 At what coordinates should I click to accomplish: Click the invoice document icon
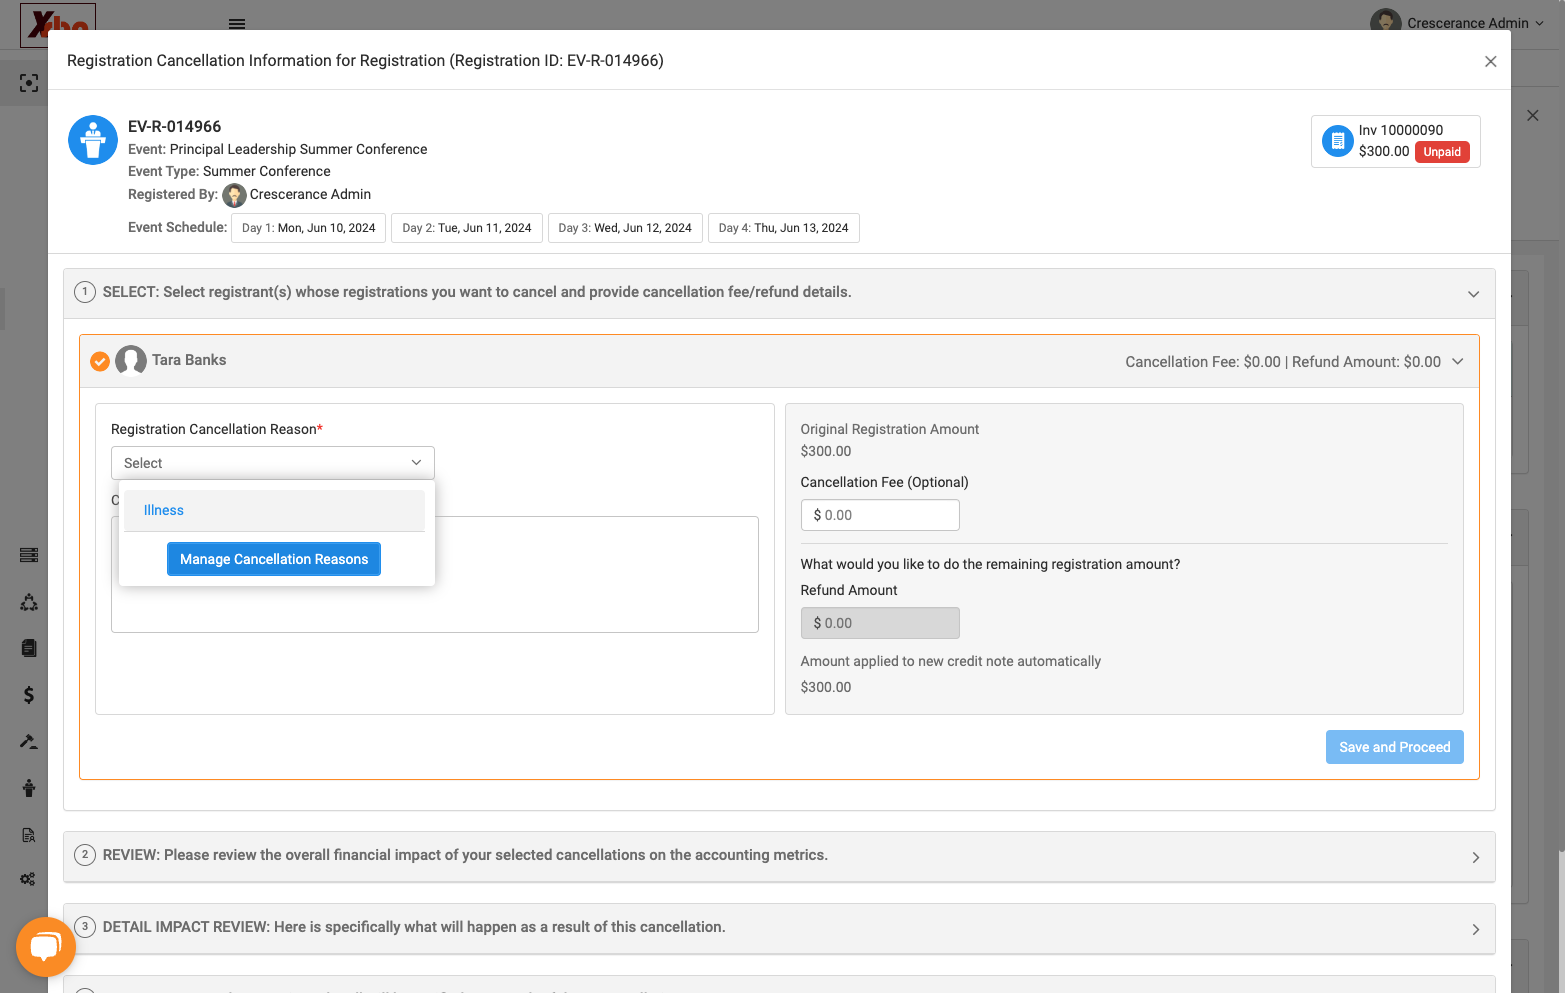tap(1338, 141)
